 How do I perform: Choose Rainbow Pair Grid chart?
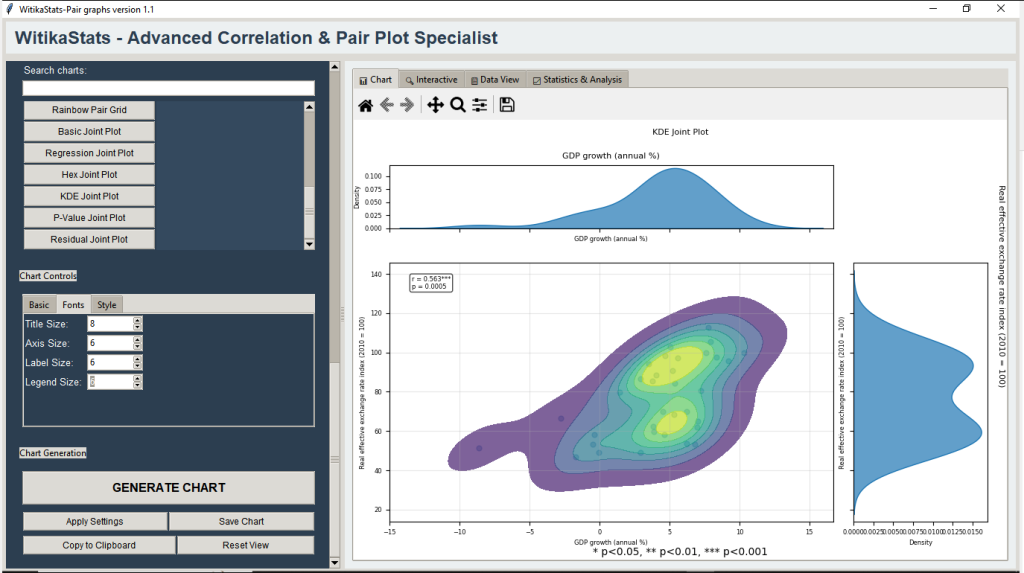tap(89, 110)
